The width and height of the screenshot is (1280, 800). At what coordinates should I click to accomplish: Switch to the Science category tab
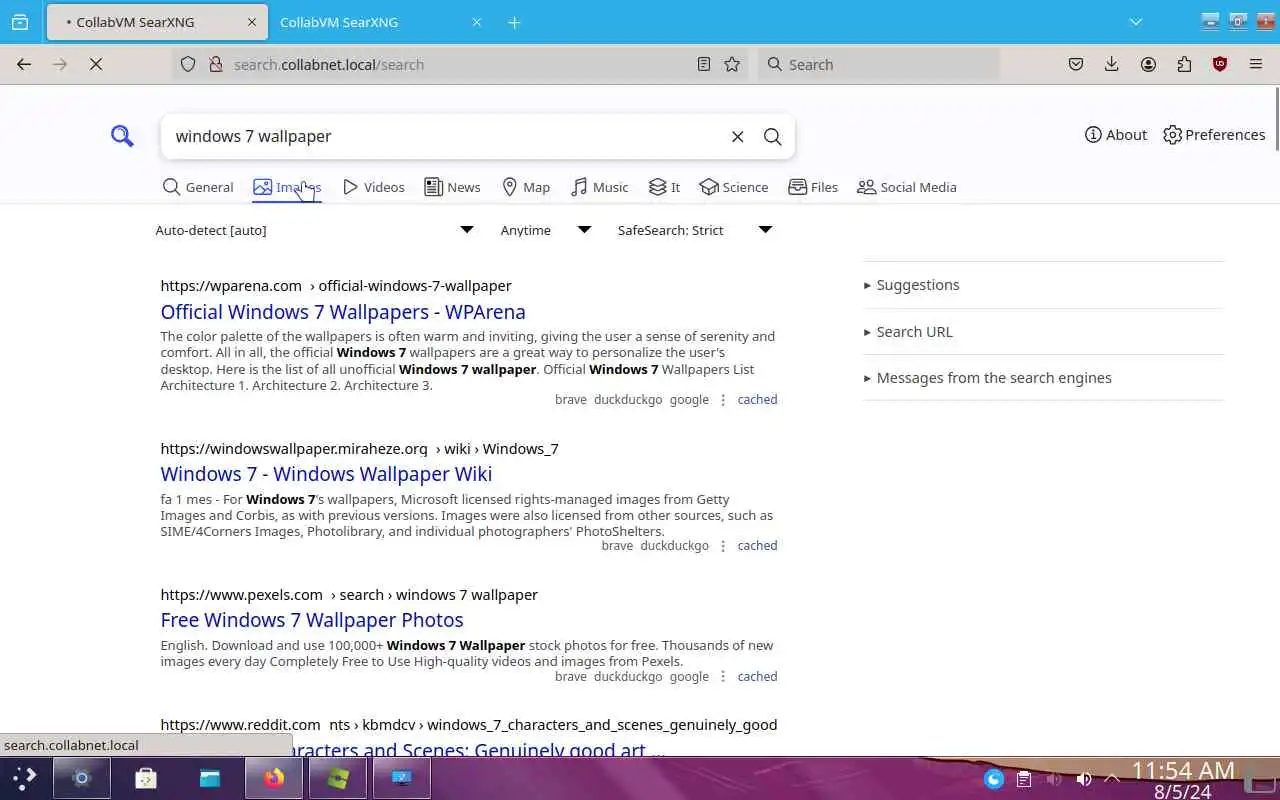pos(734,187)
